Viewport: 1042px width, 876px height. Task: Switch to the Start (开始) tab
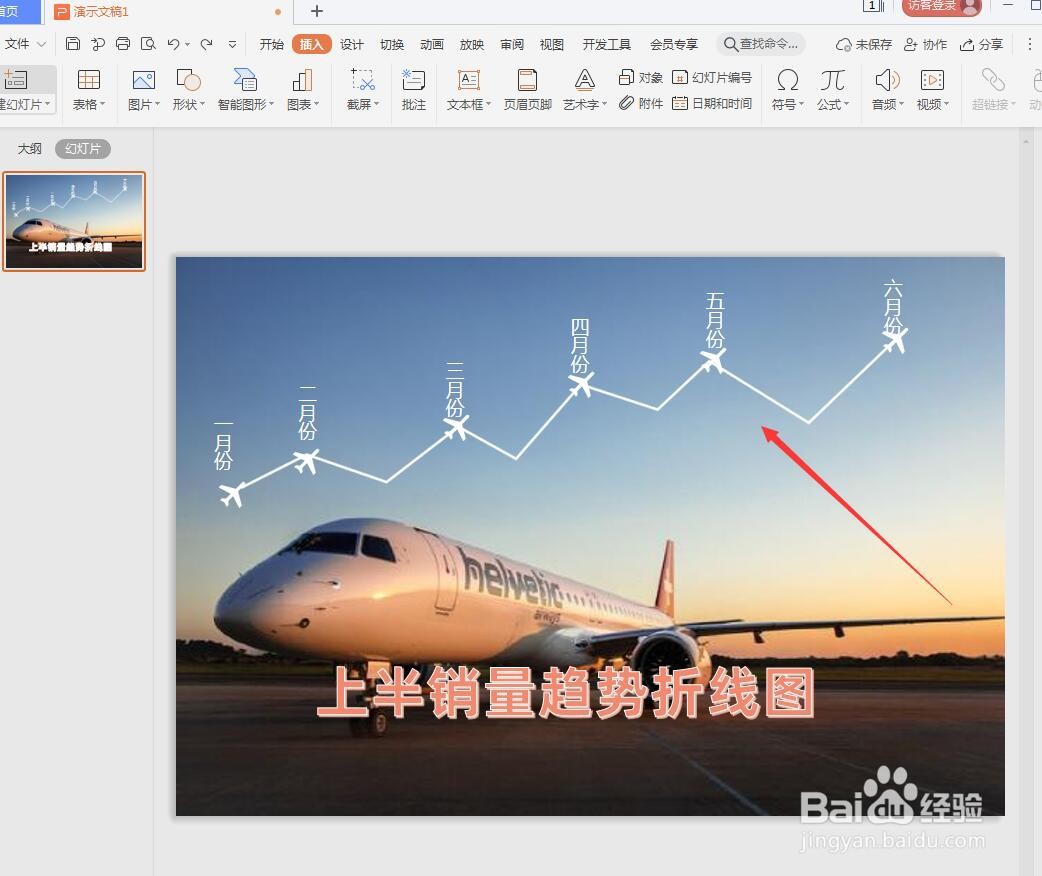coord(271,45)
